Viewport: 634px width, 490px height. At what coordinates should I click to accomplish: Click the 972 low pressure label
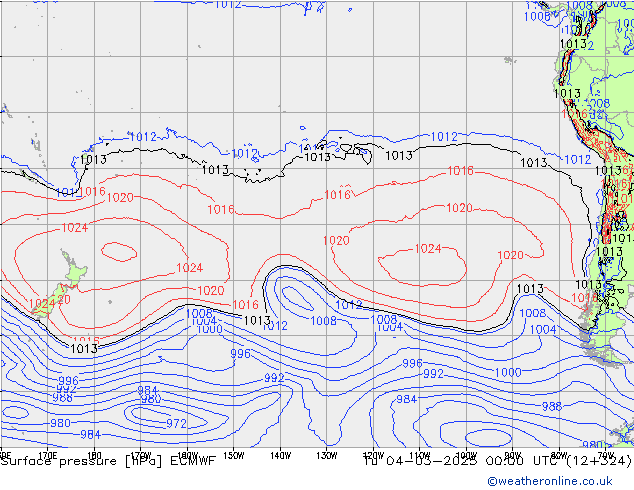pyautogui.click(x=177, y=423)
